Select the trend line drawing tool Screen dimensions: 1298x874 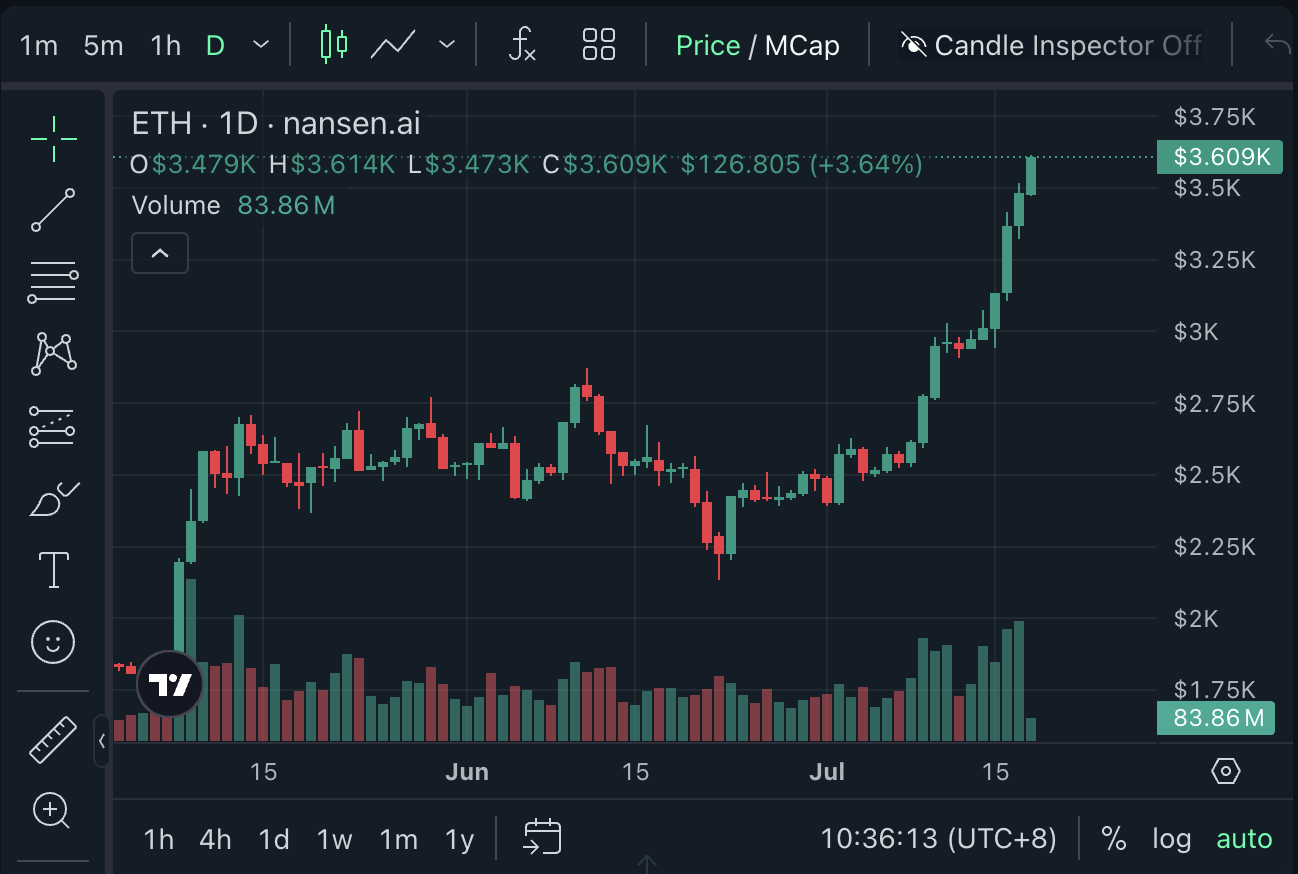(x=52, y=210)
